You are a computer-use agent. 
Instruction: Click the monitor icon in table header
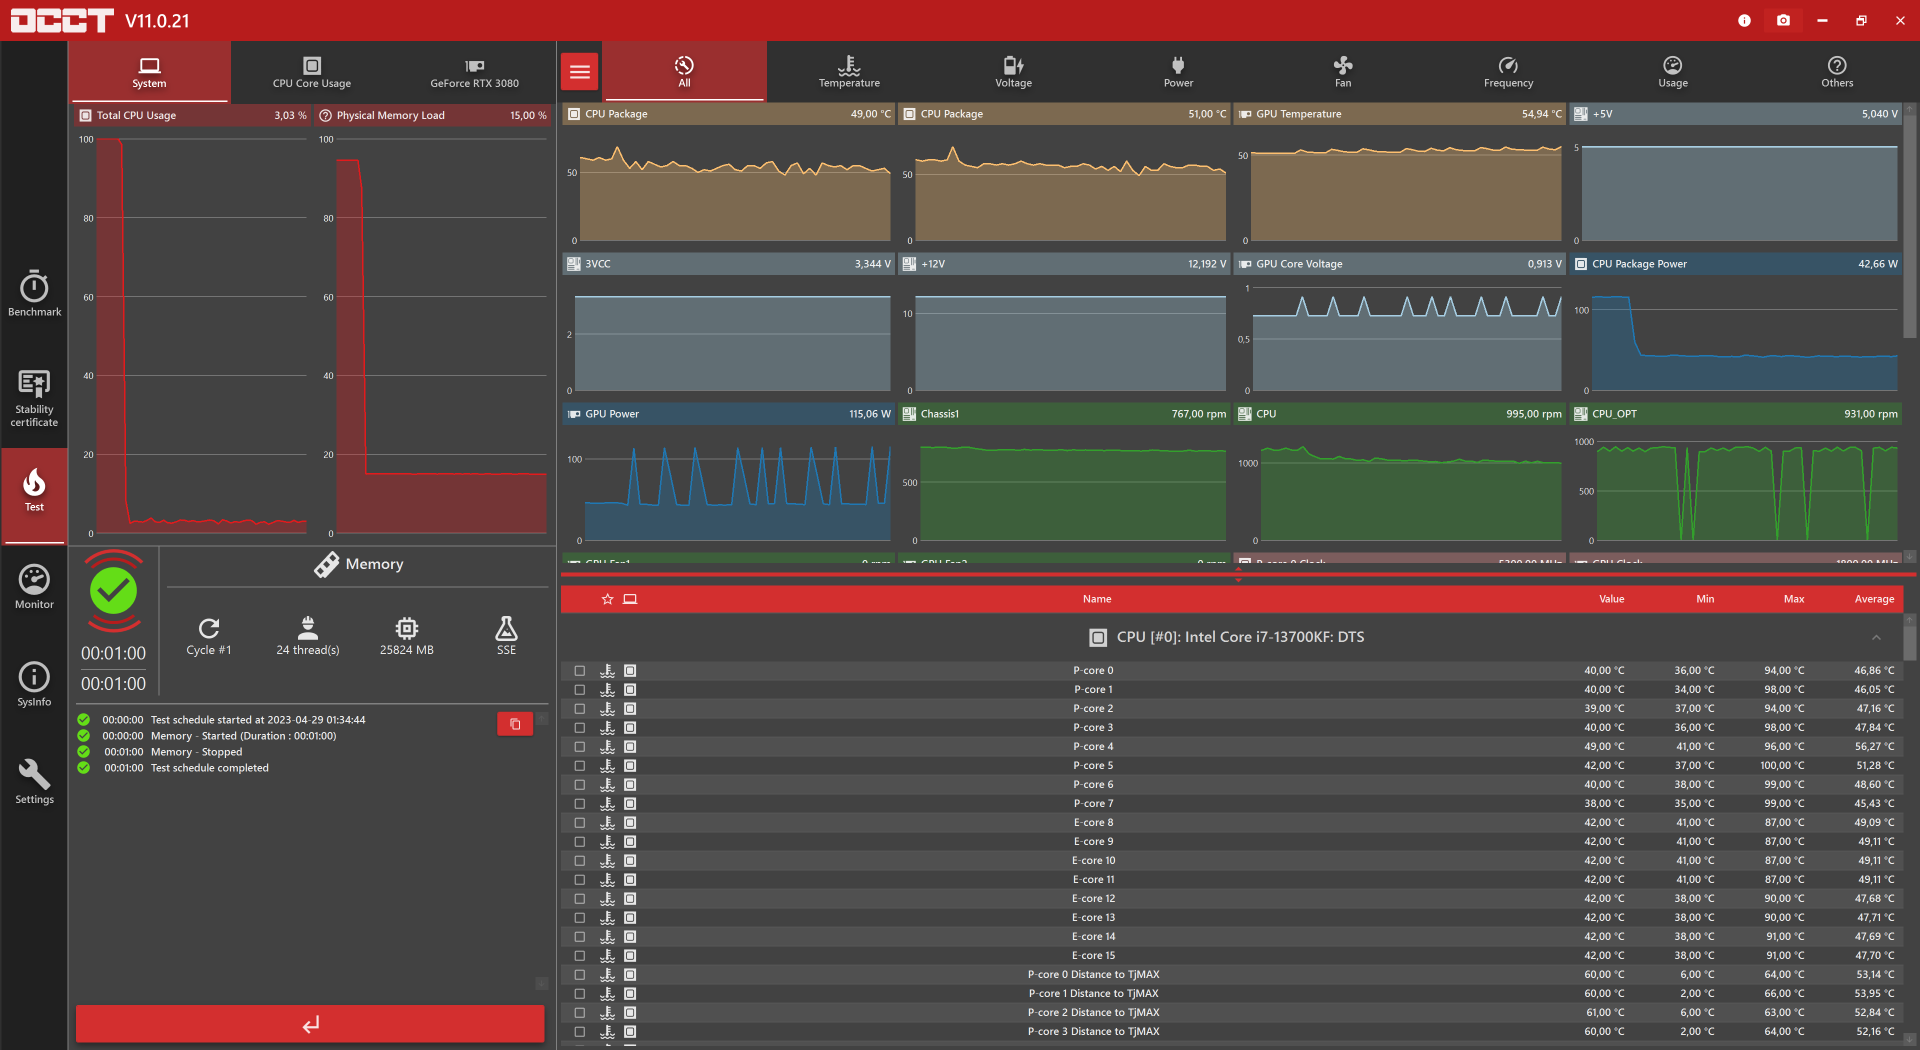630,599
